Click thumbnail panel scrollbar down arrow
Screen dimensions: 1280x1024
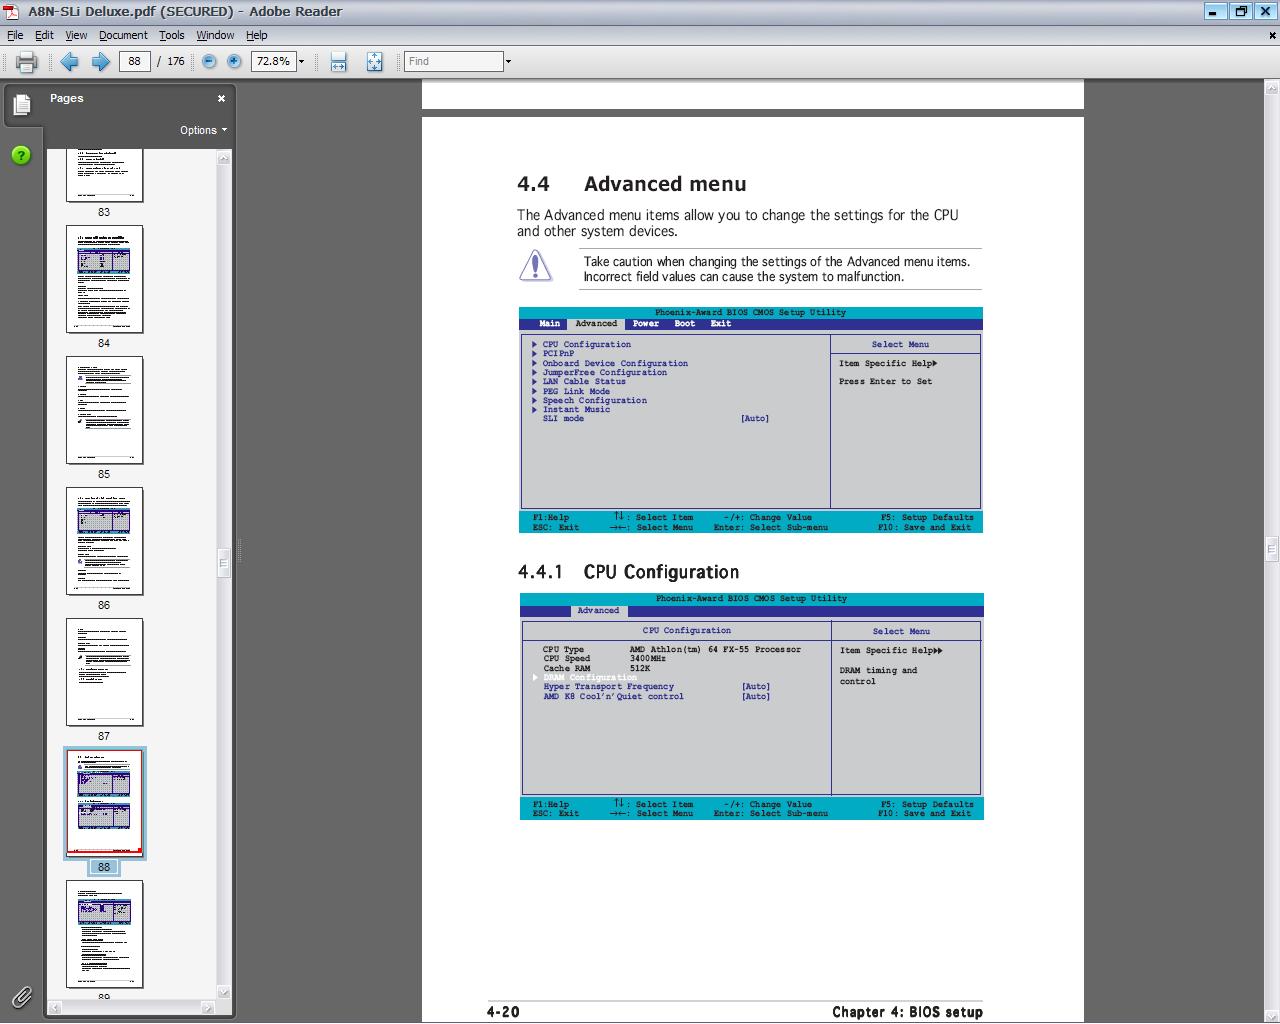tap(224, 993)
